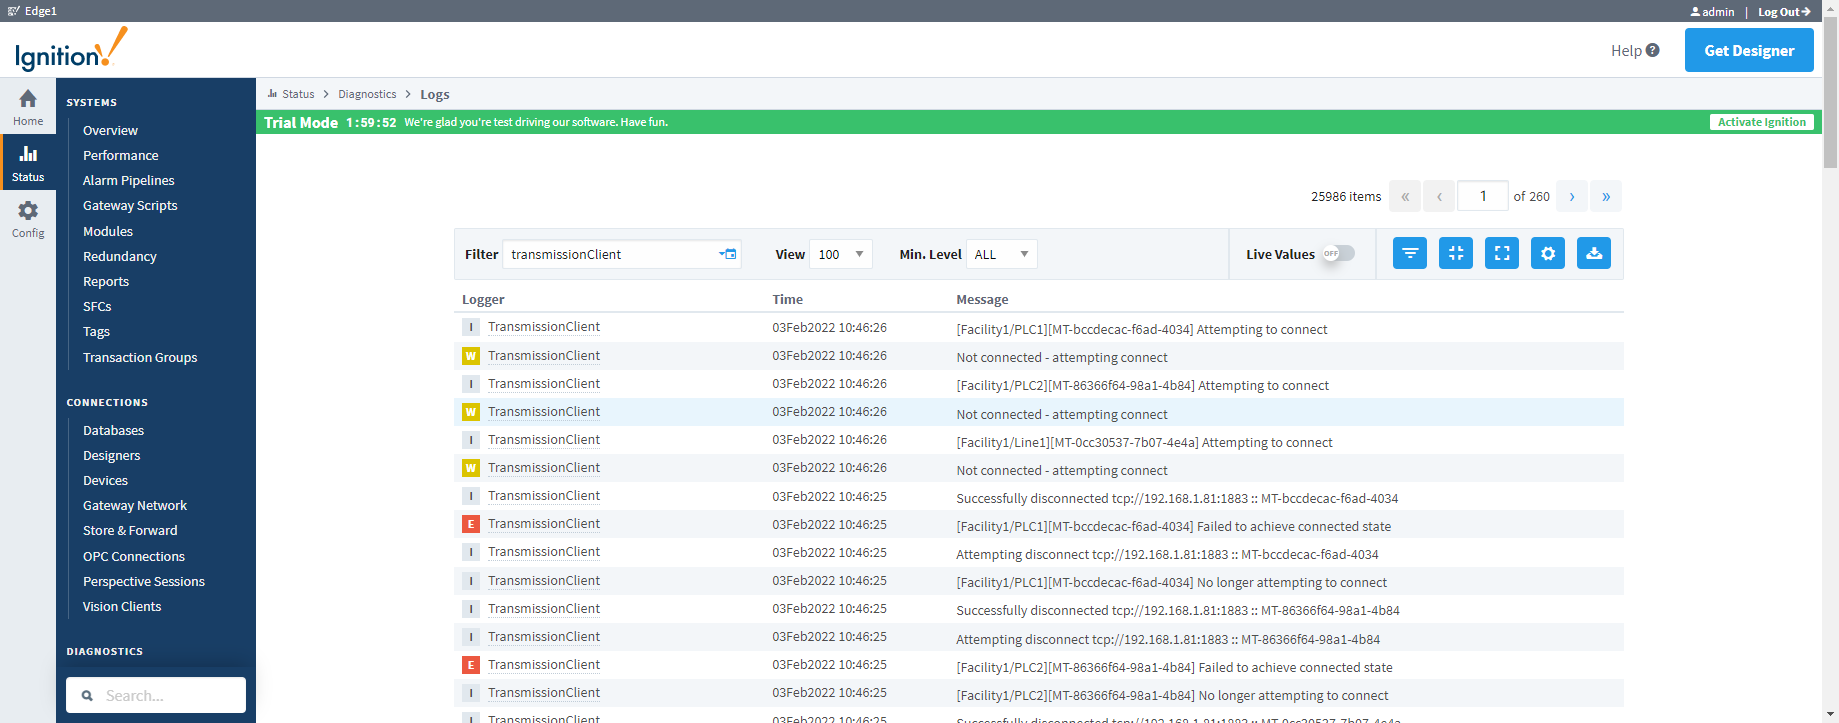
Task: Open Designers connections page
Action: pos(111,456)
